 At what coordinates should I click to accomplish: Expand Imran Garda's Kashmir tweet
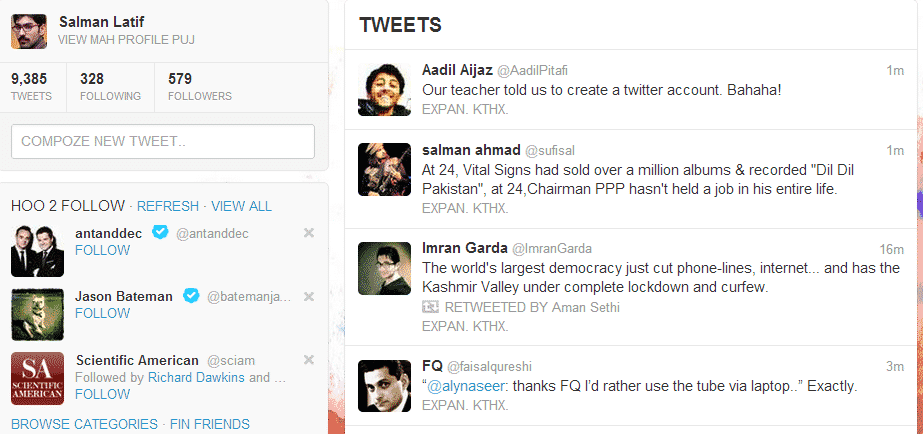point(465,326)
